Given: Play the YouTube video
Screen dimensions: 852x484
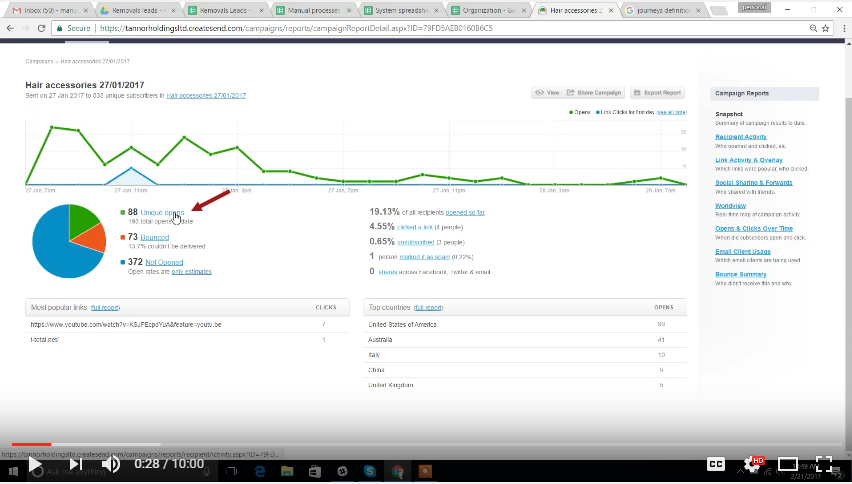Looking at the screenshot, I should click(x=35, y=464).
